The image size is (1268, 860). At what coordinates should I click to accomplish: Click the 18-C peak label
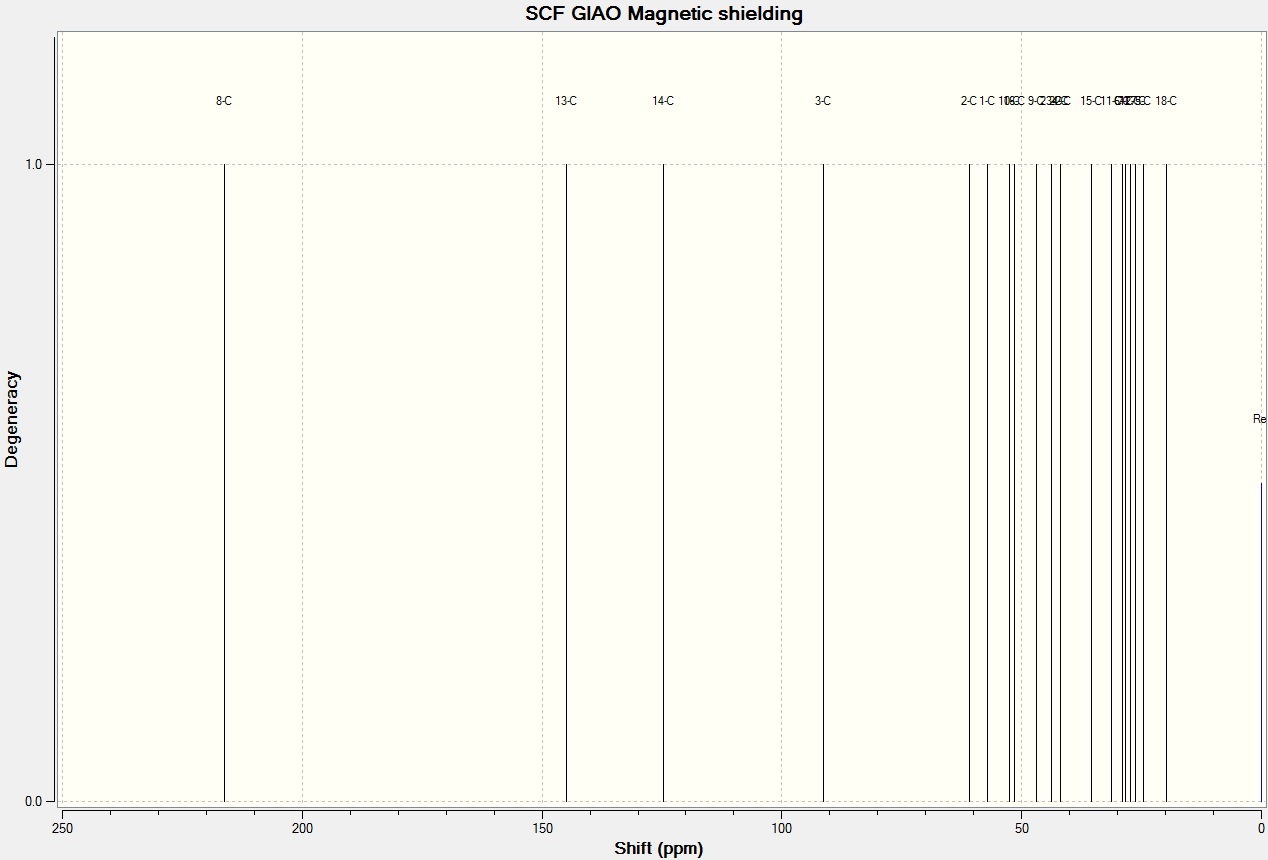pos(1166,101)
